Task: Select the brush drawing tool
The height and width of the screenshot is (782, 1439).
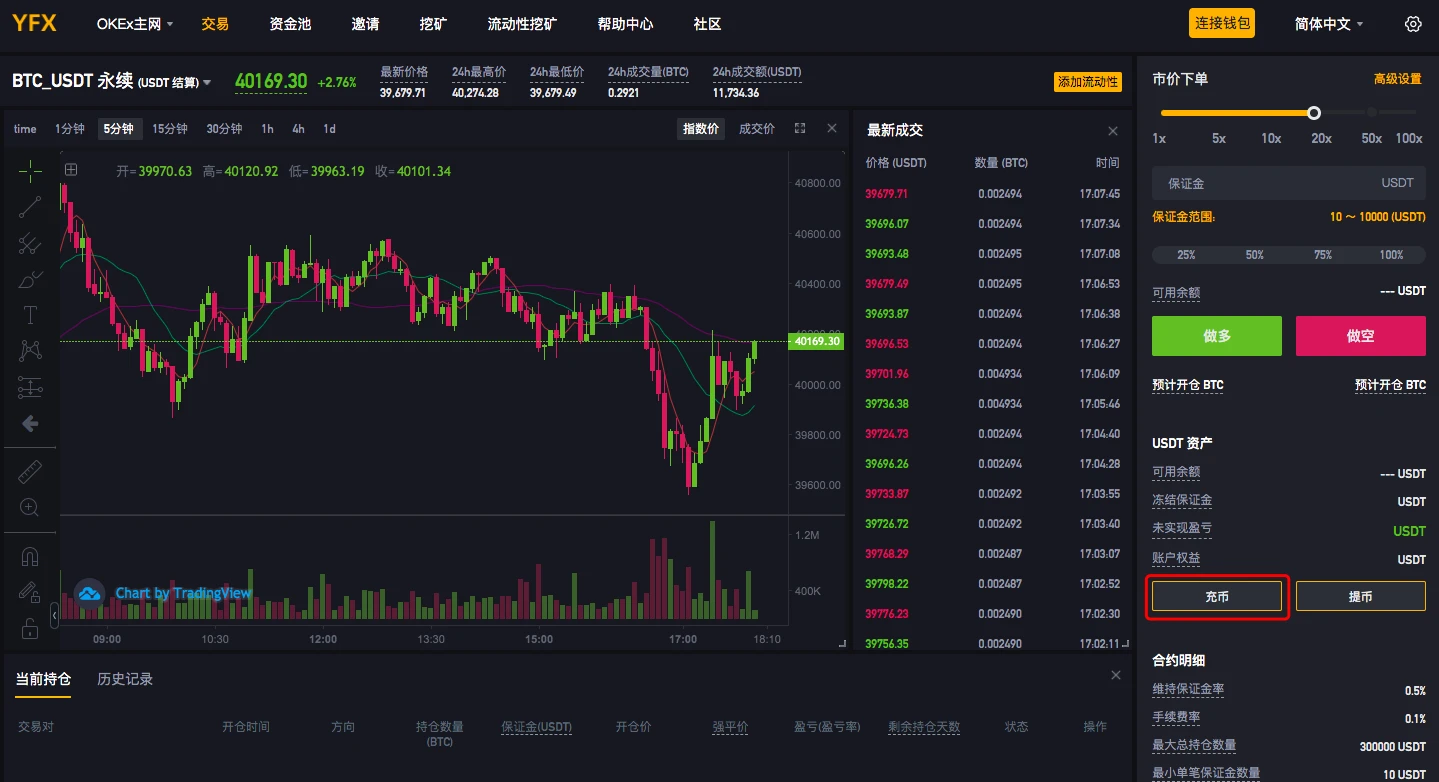Action: click(x=30, y=279)
